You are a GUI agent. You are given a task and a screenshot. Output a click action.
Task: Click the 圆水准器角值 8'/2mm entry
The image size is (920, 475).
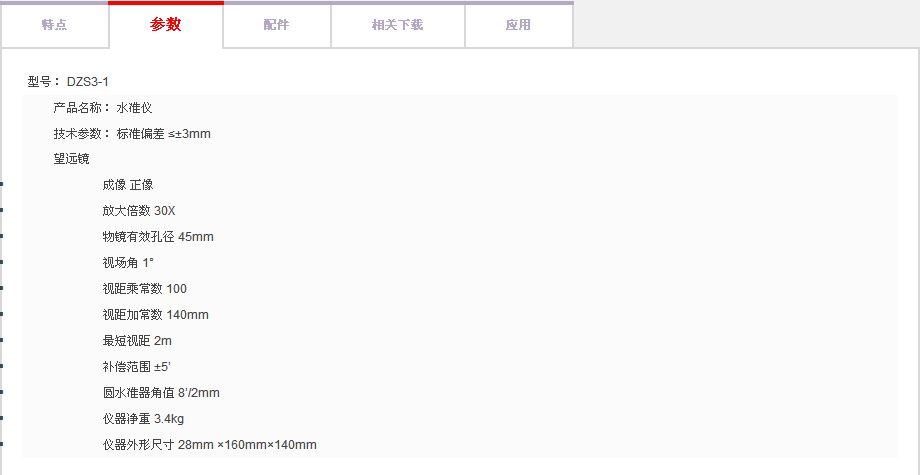160,393
